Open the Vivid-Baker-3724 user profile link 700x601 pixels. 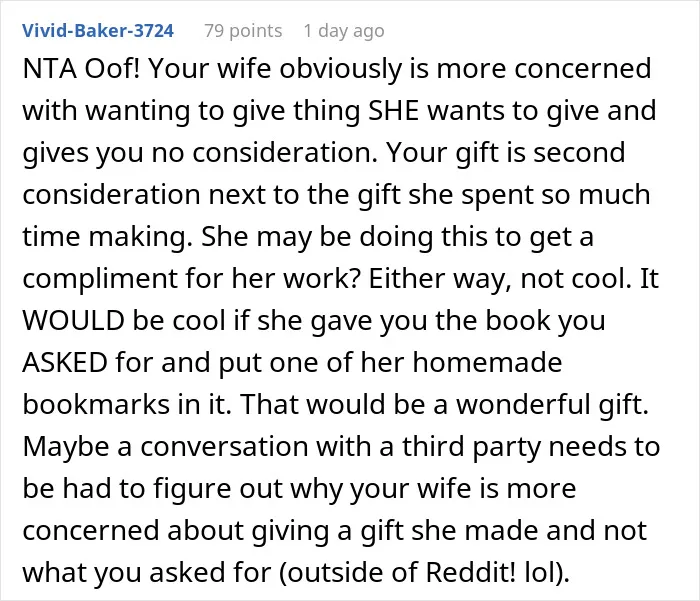click(98, 31)
